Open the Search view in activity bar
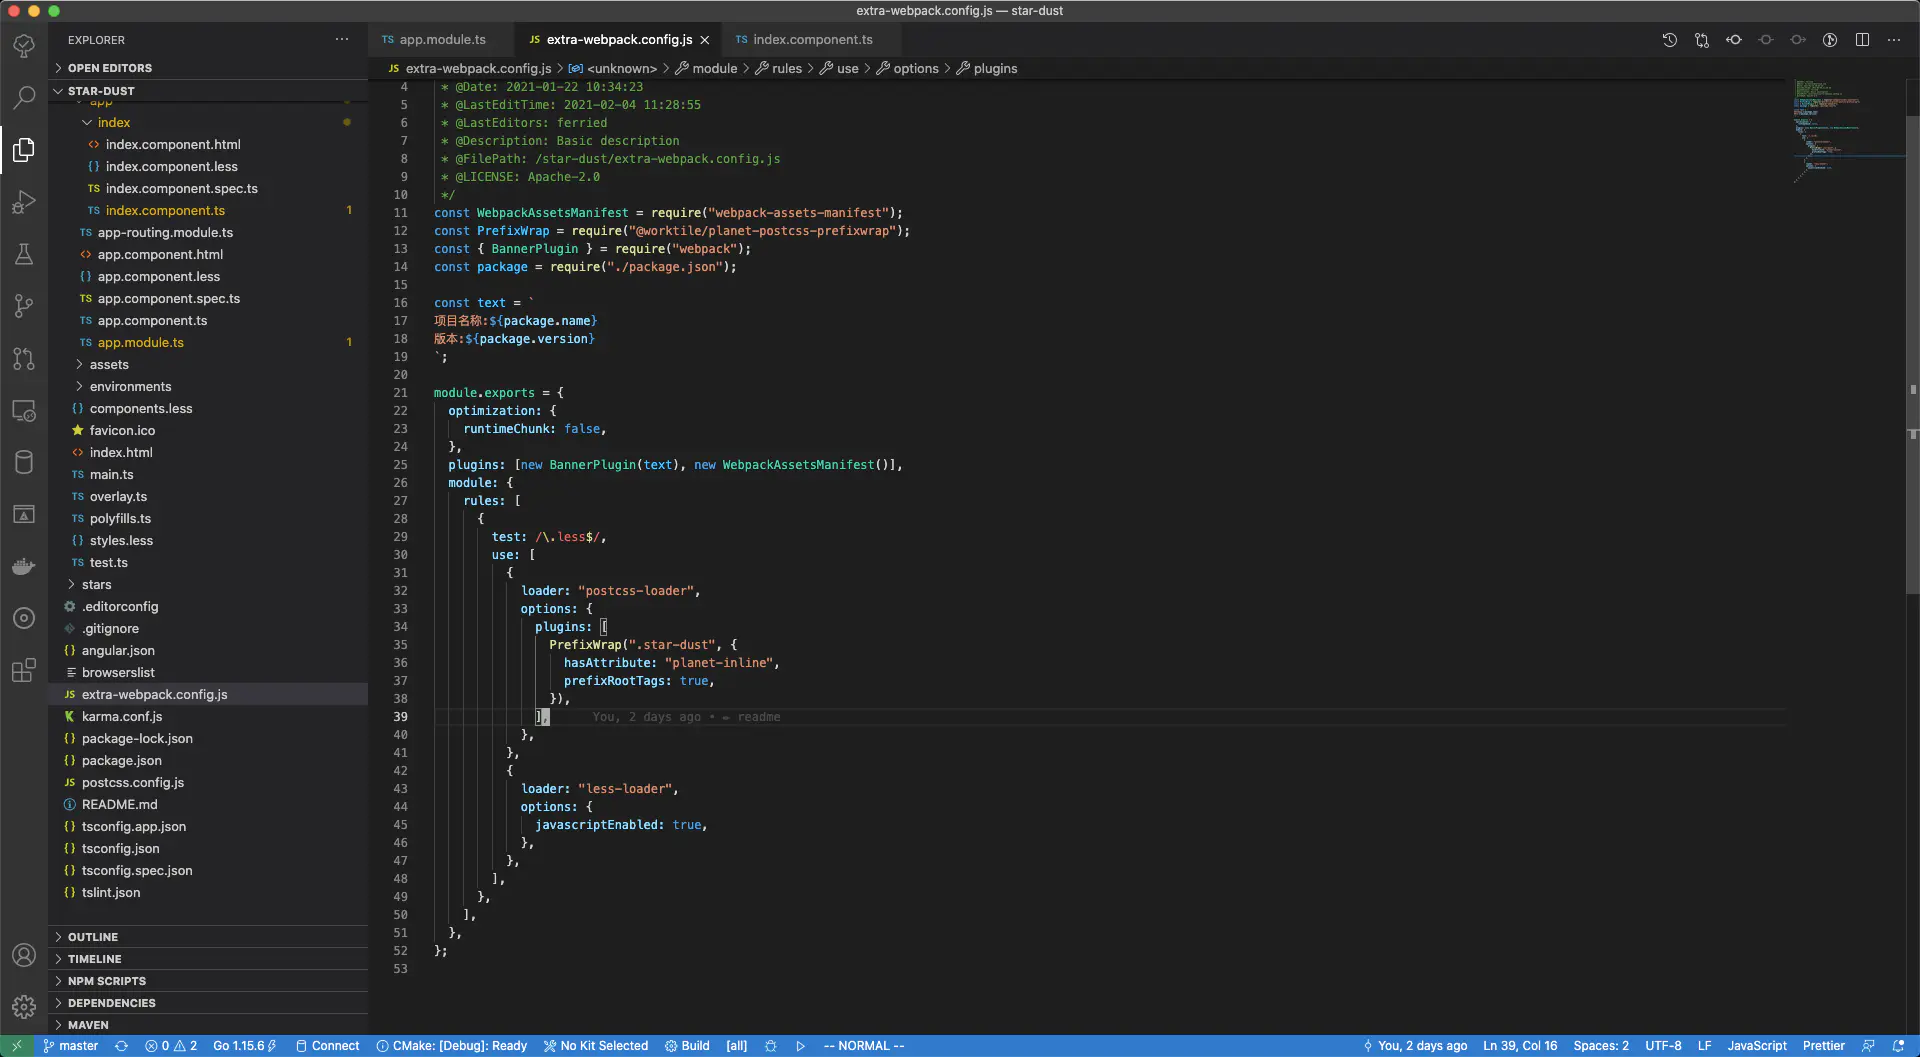1920x1057 pixels. [x=24, y=97]
